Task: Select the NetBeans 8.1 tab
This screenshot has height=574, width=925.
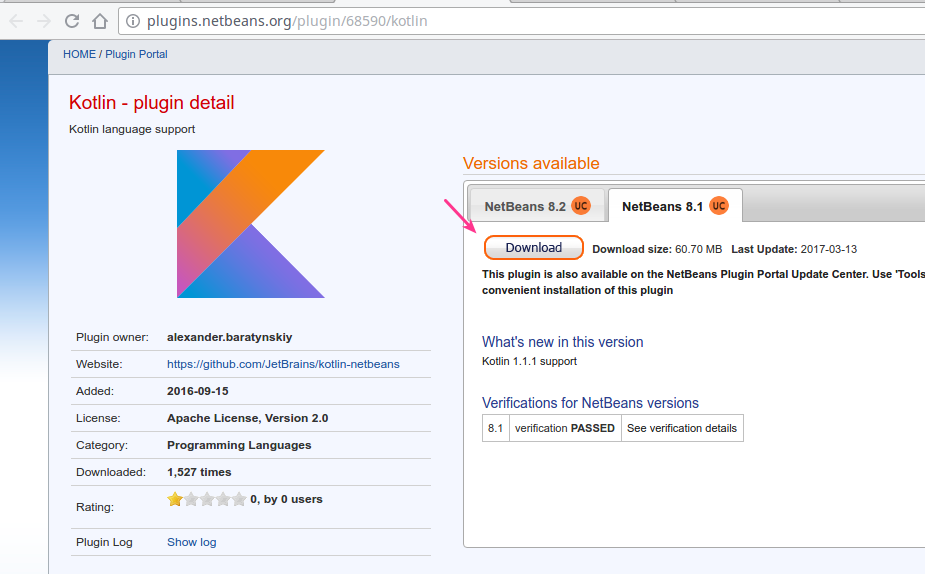Action: click(675, 206)
